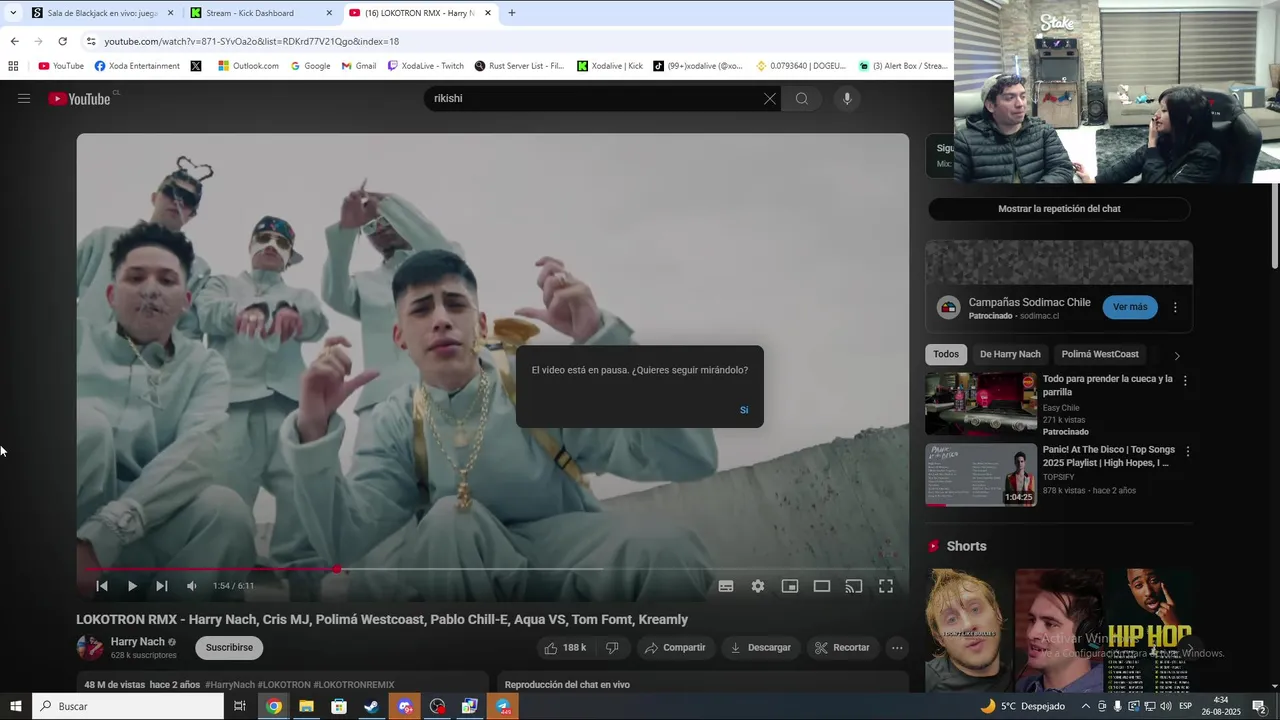Go back in the browser

(14, 41)
